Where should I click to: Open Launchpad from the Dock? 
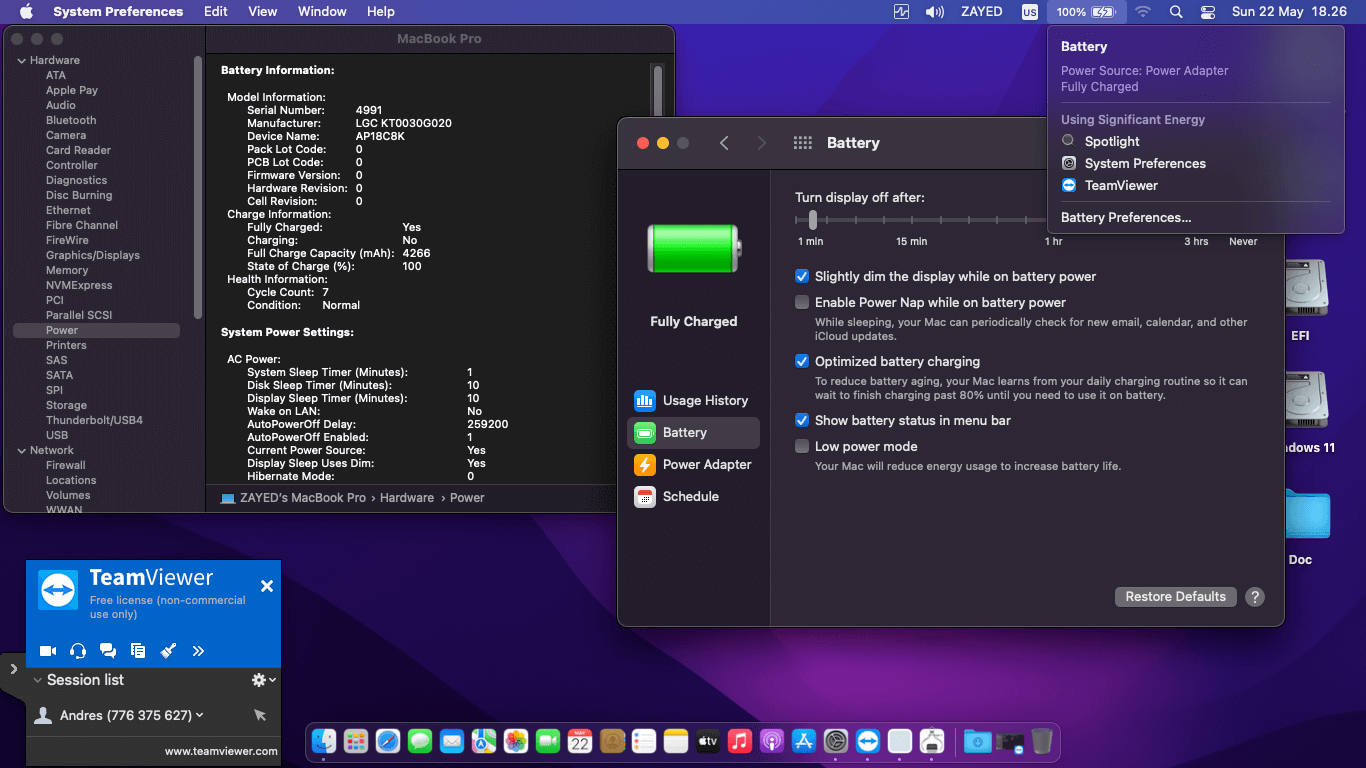(356, 741)
